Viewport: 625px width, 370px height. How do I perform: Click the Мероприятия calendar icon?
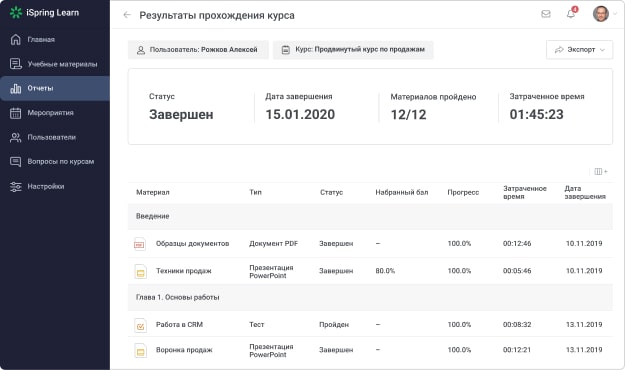point(16,113)
